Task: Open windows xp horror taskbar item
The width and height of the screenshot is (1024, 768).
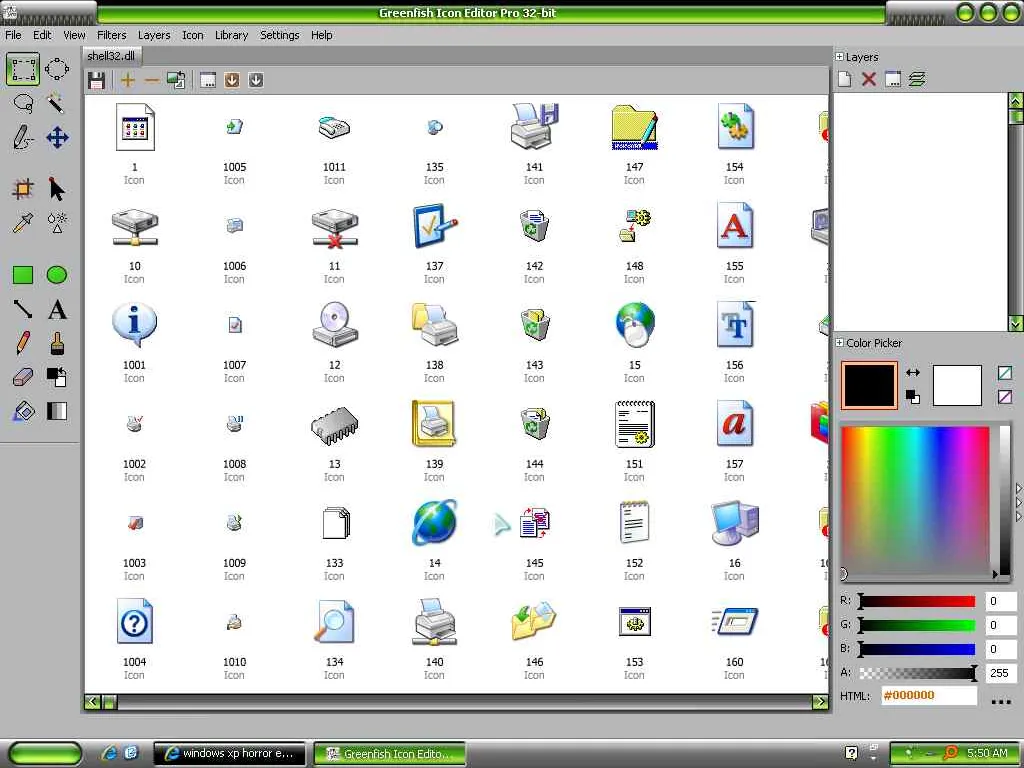Action: 229,754
